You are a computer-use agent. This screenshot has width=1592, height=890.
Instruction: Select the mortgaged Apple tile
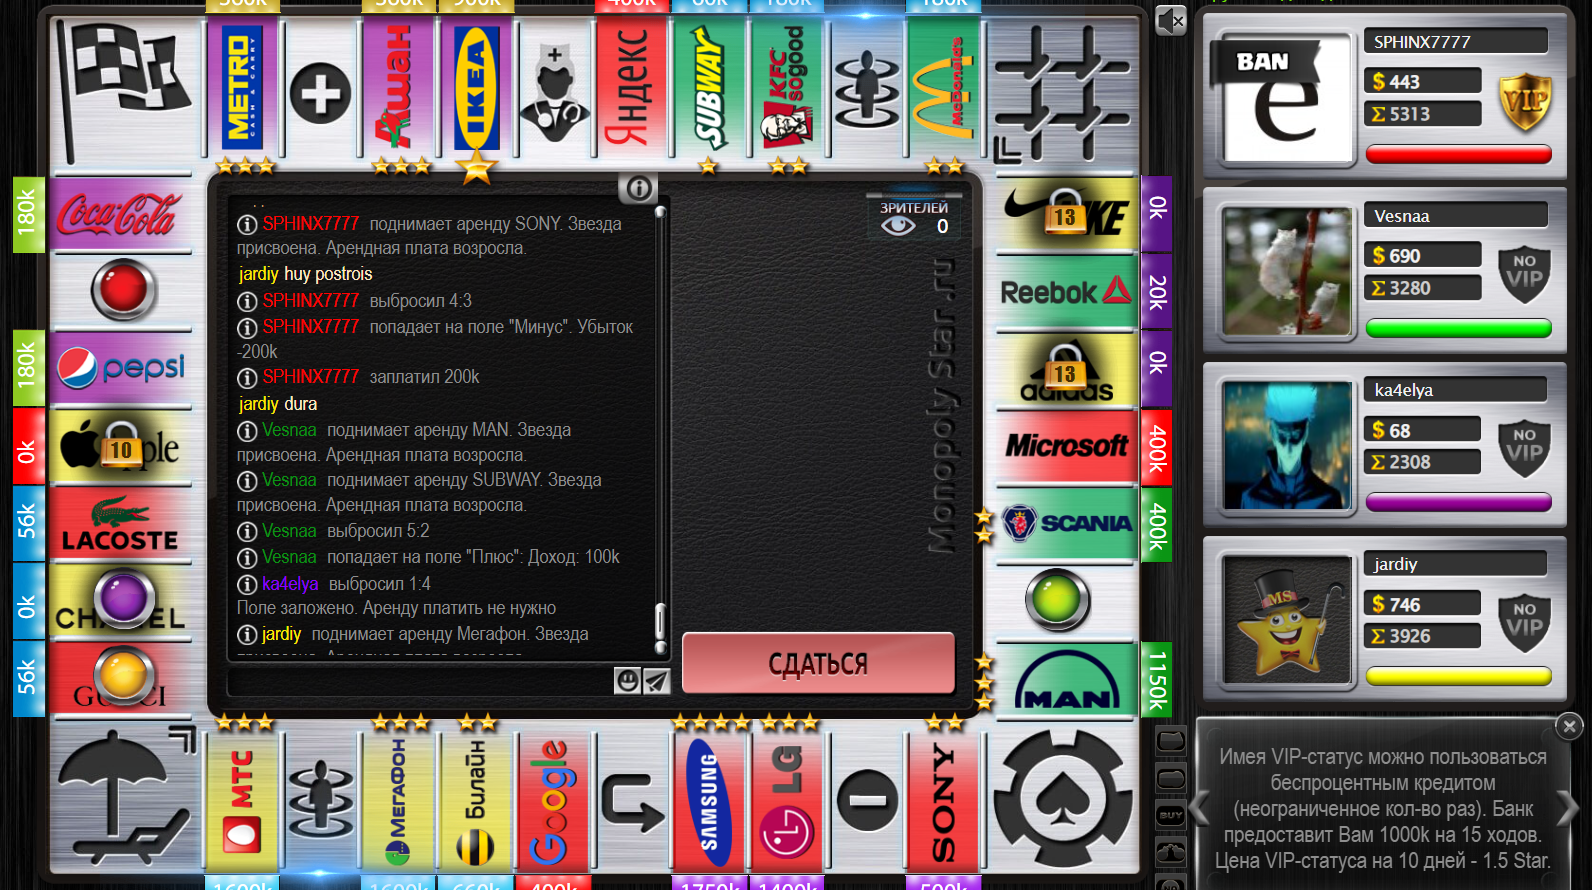point(121,447)
